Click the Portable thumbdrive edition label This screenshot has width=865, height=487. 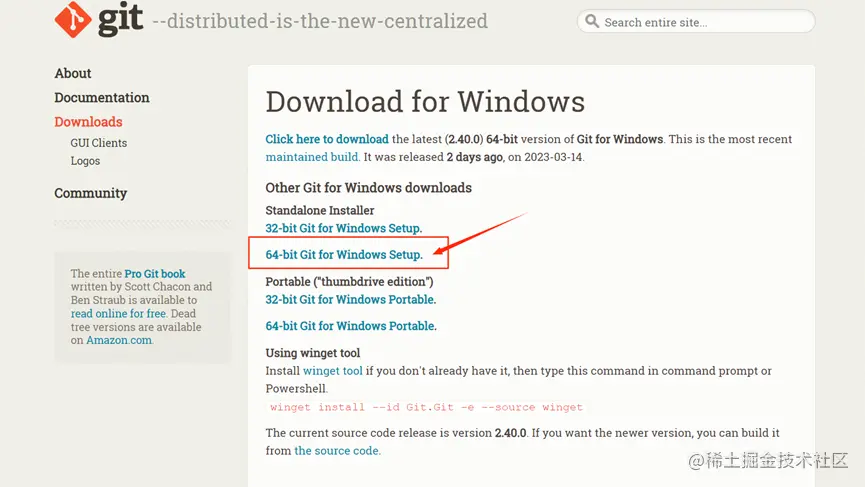(349, 282)
